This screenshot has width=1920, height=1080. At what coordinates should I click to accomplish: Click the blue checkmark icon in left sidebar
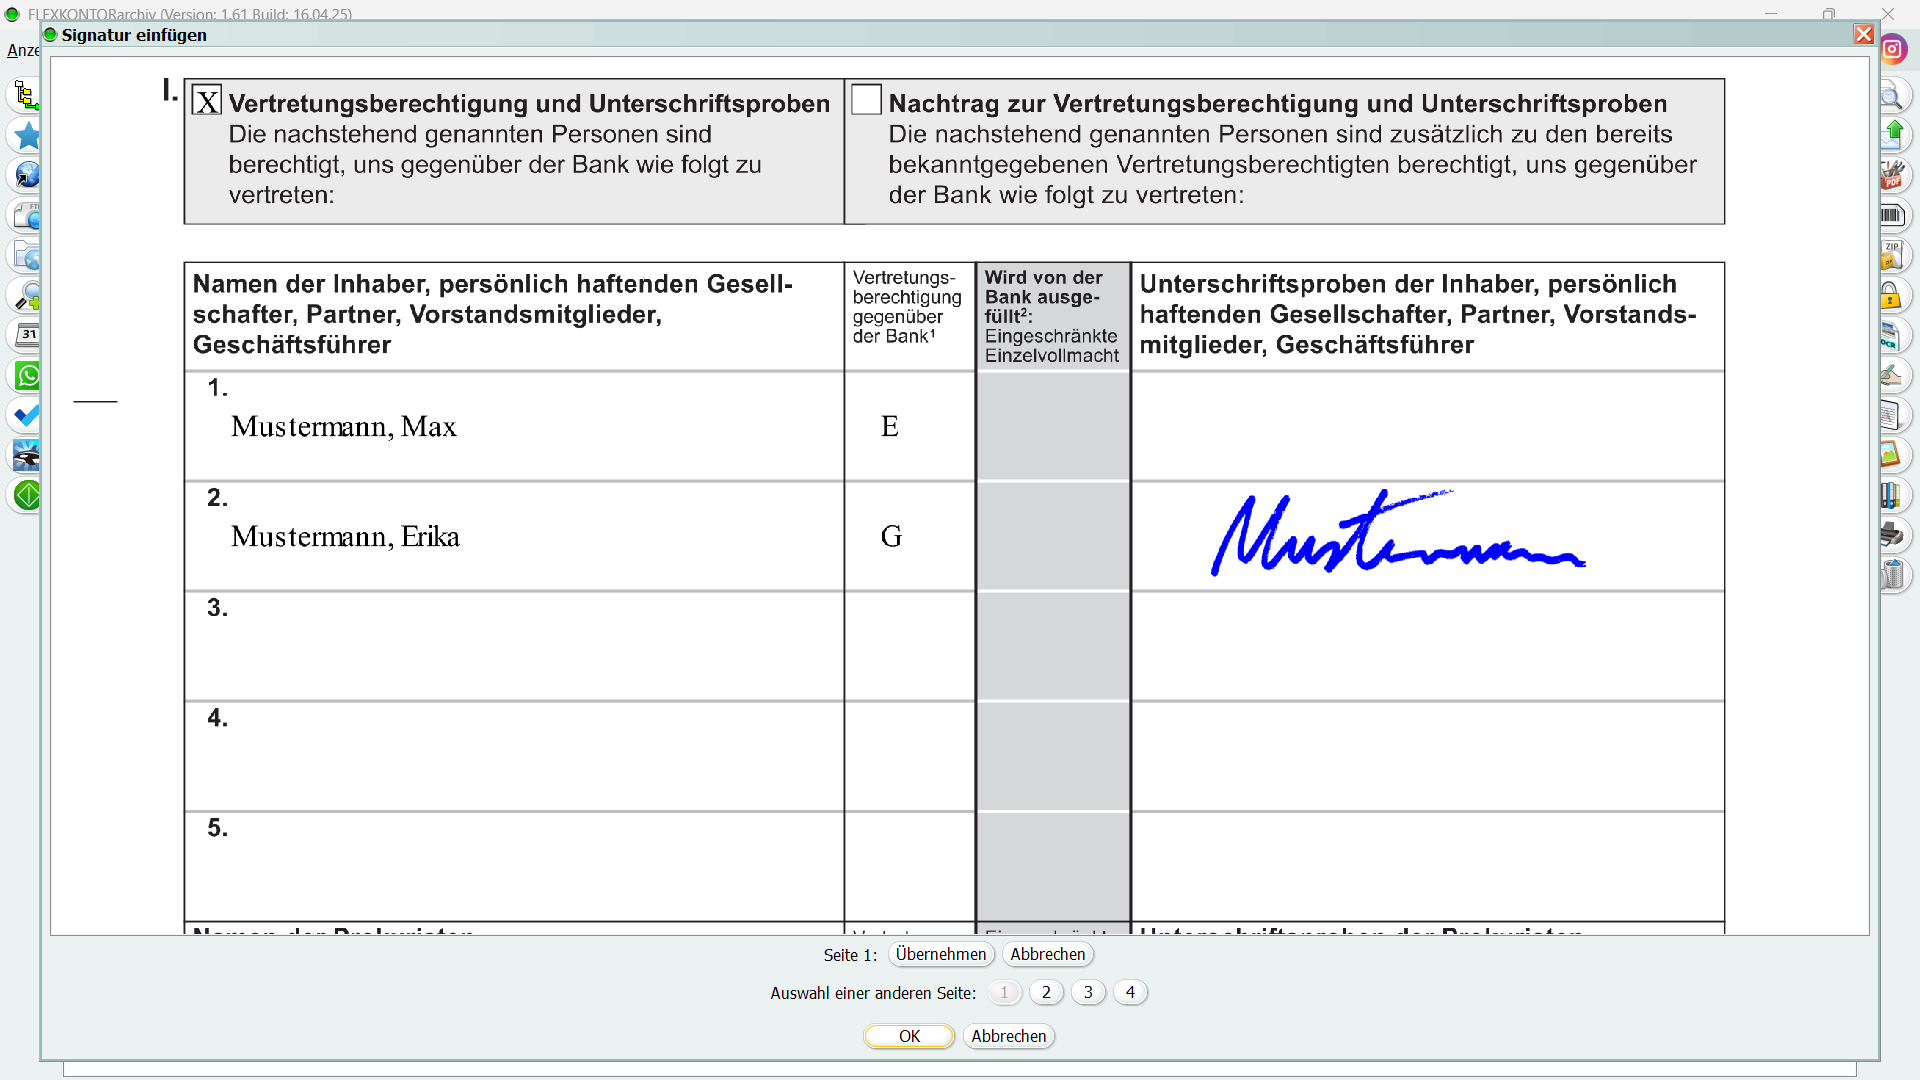click(x=27, y=416)
